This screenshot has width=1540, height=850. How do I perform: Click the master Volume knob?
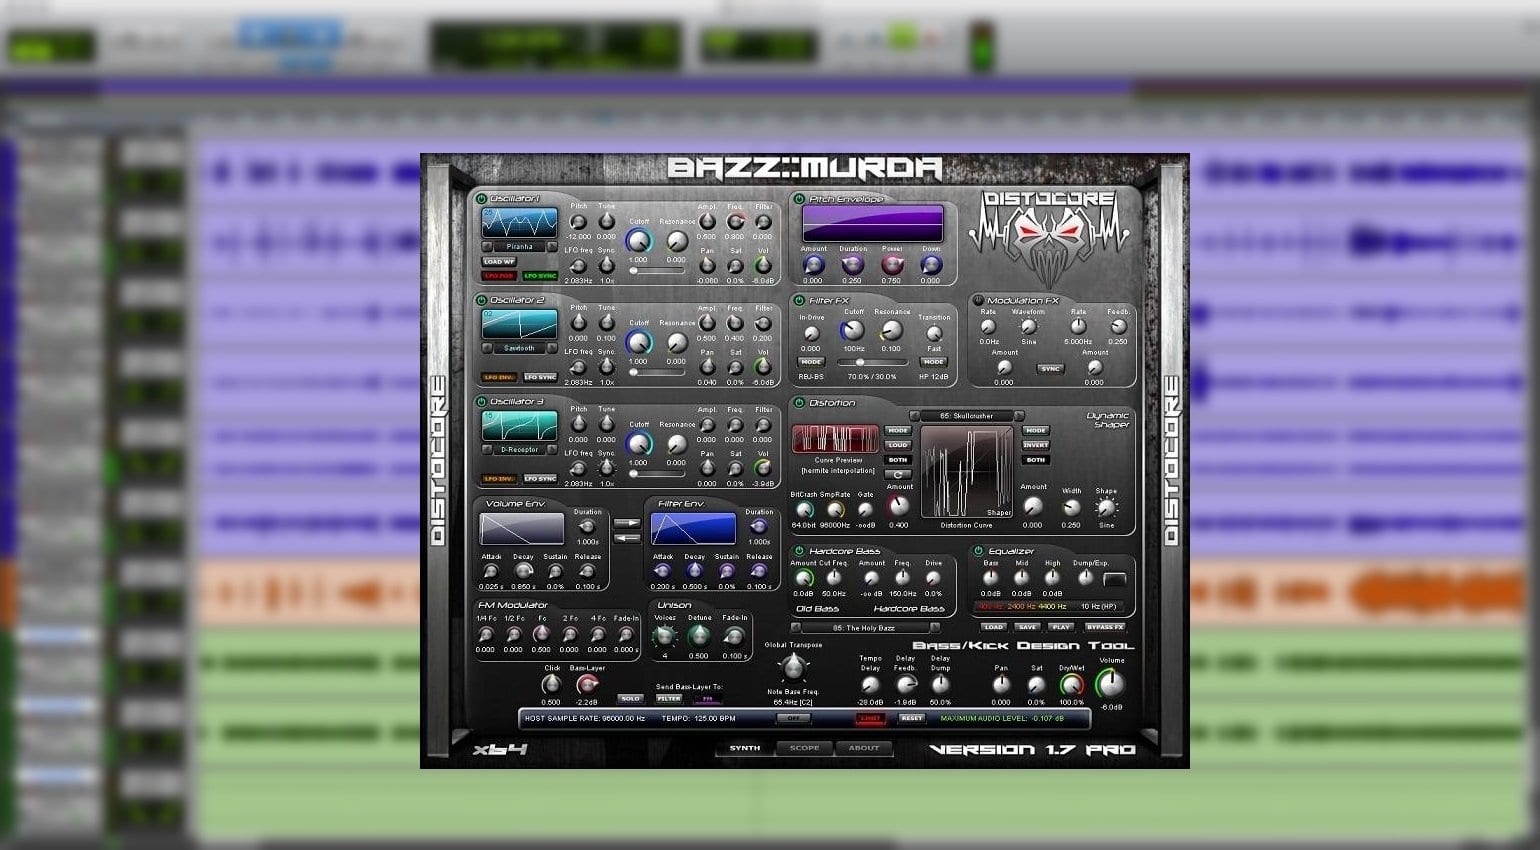(x=1110, y=683)
